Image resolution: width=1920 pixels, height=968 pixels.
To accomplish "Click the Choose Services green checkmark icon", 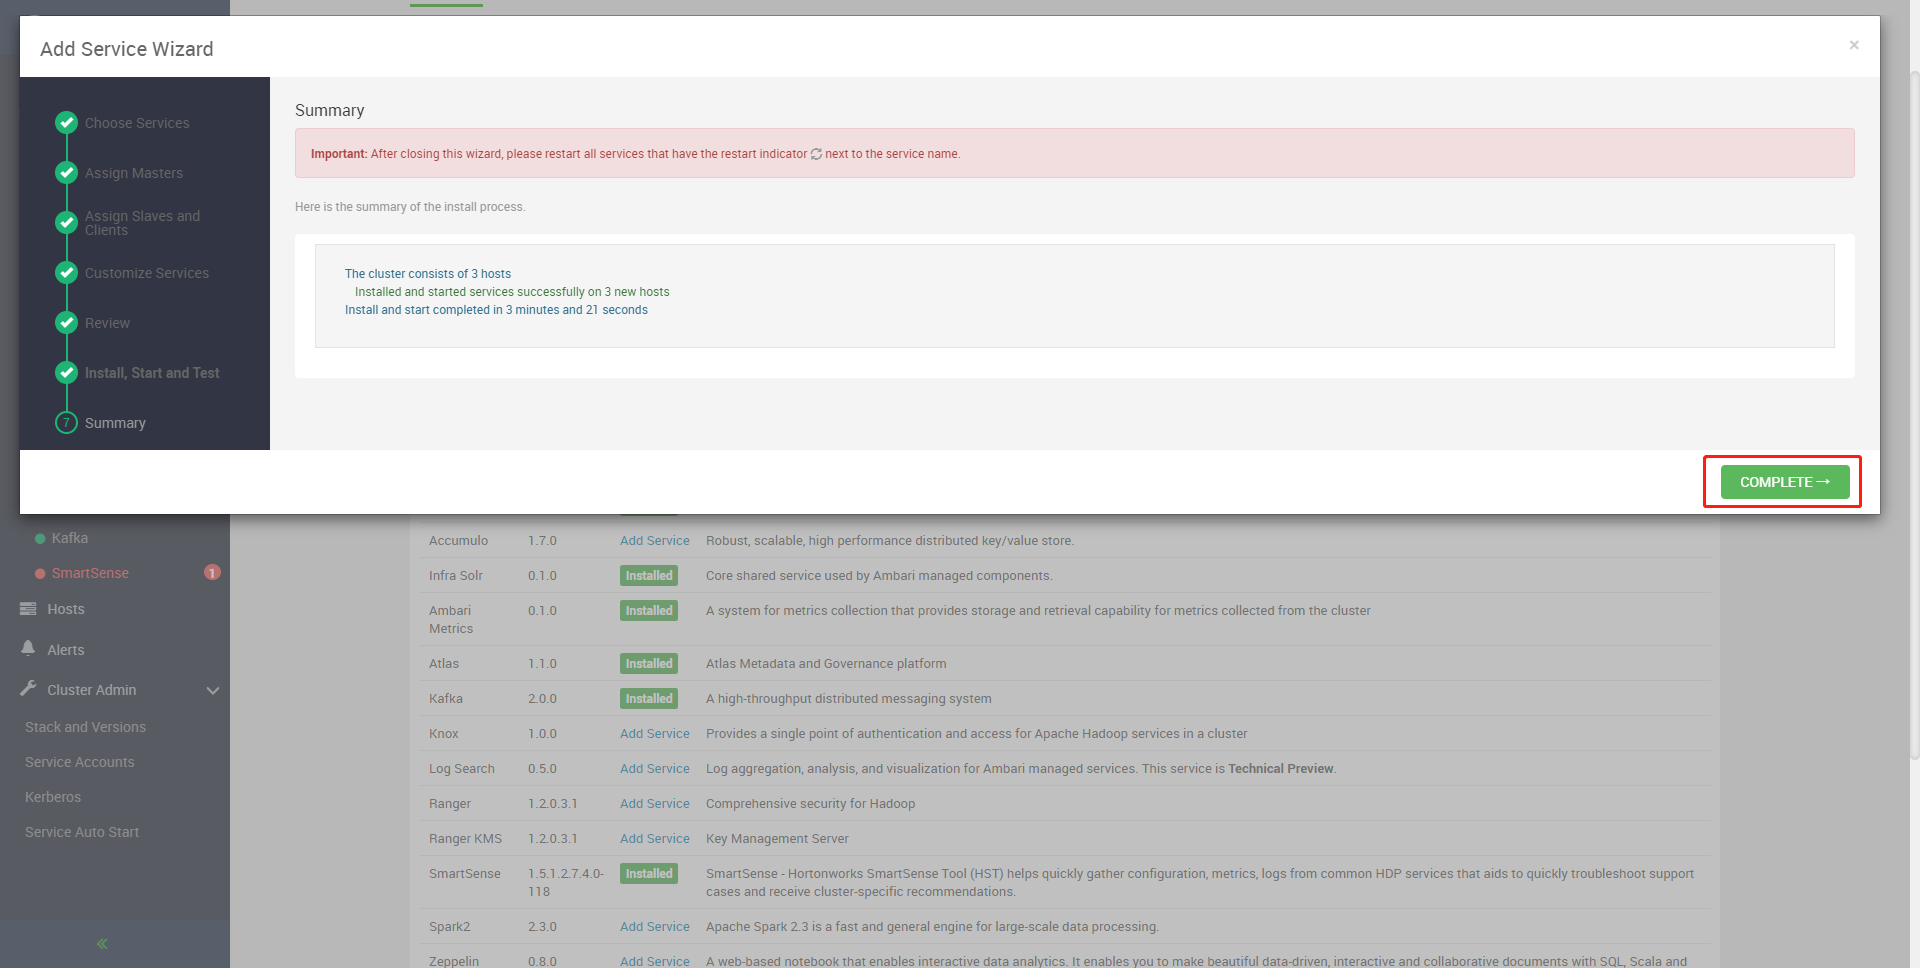I will pyautogui.click(x=66, y=122).
